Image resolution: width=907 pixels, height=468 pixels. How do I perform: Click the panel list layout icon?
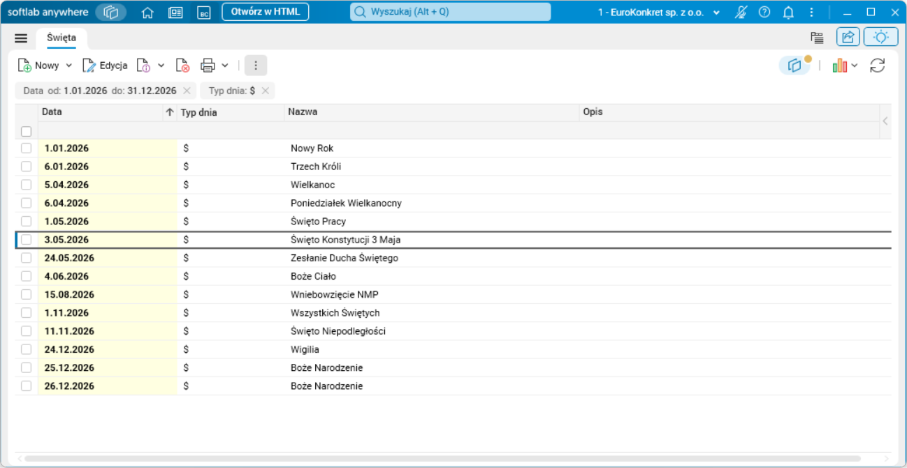[x=817, y=38]
